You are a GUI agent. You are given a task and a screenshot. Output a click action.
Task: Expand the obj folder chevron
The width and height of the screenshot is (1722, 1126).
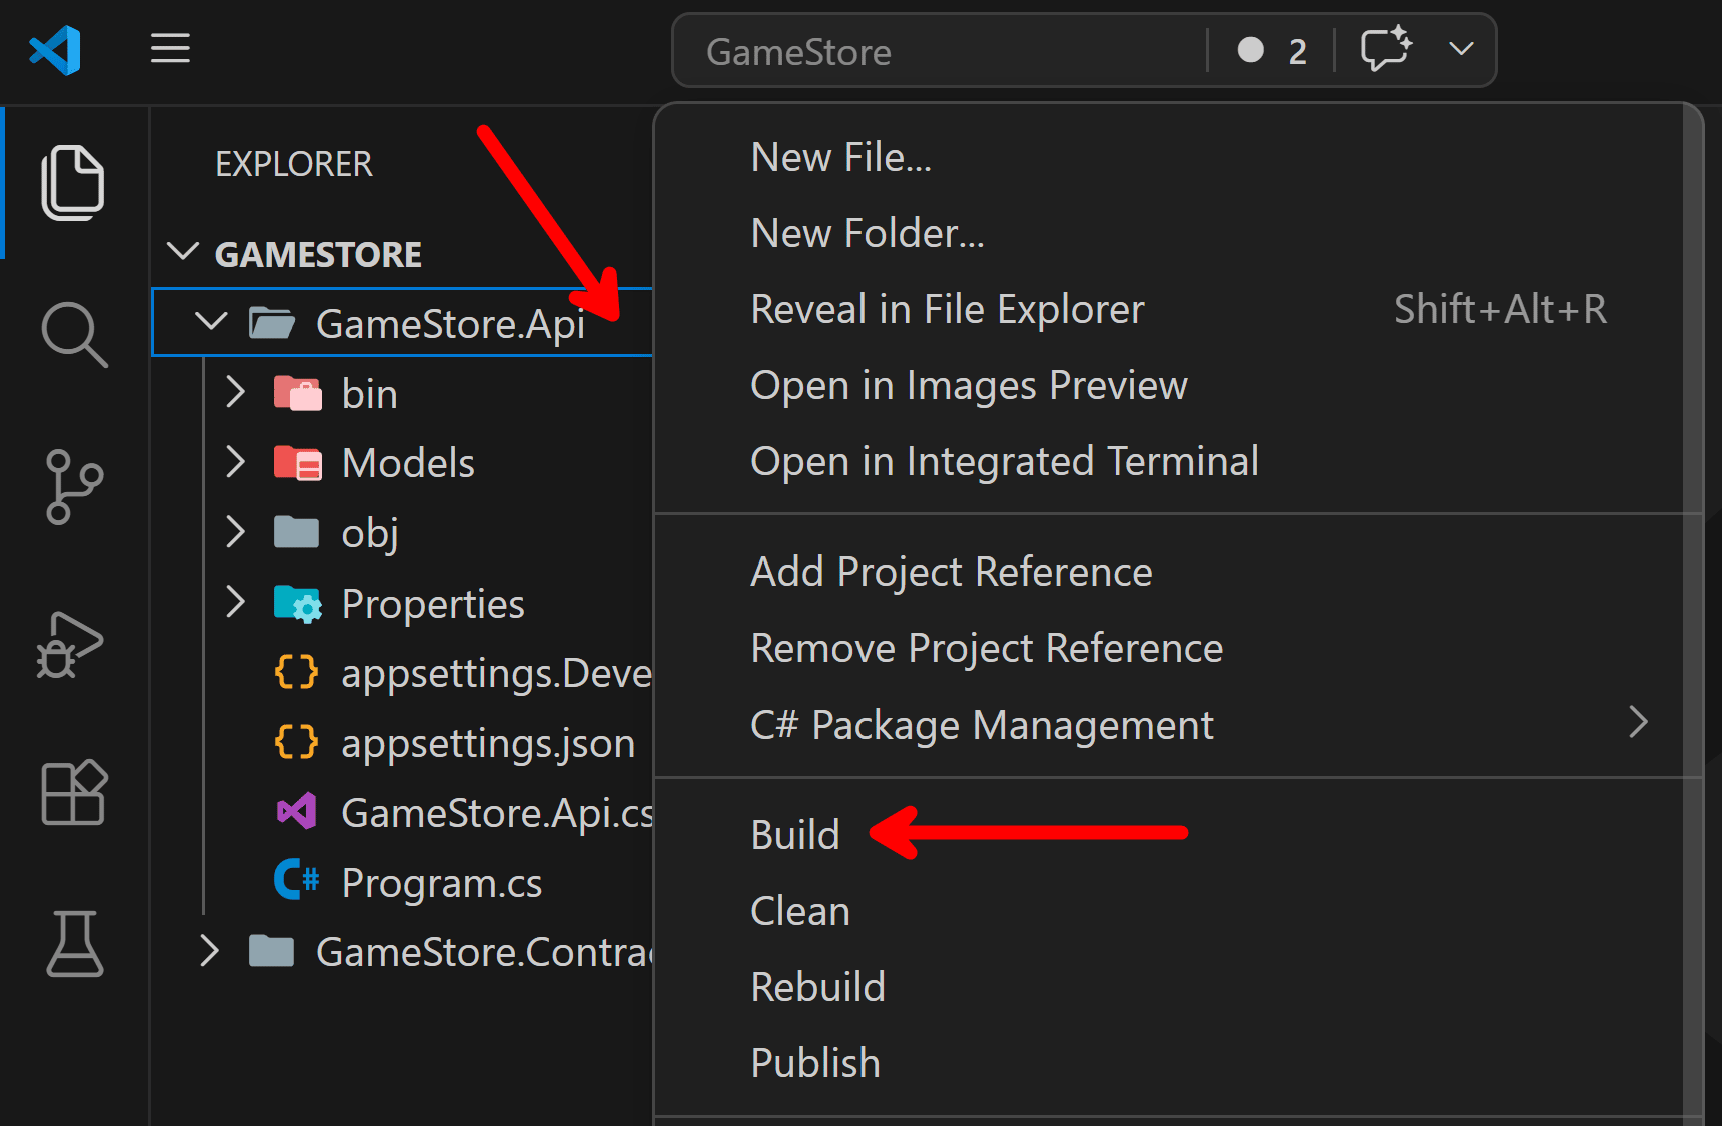[x=235, y=532]
